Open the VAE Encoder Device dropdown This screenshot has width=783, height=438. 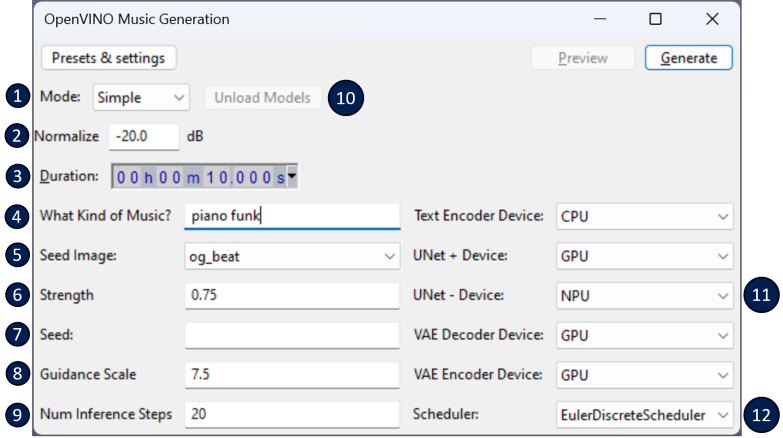(643, 374)
